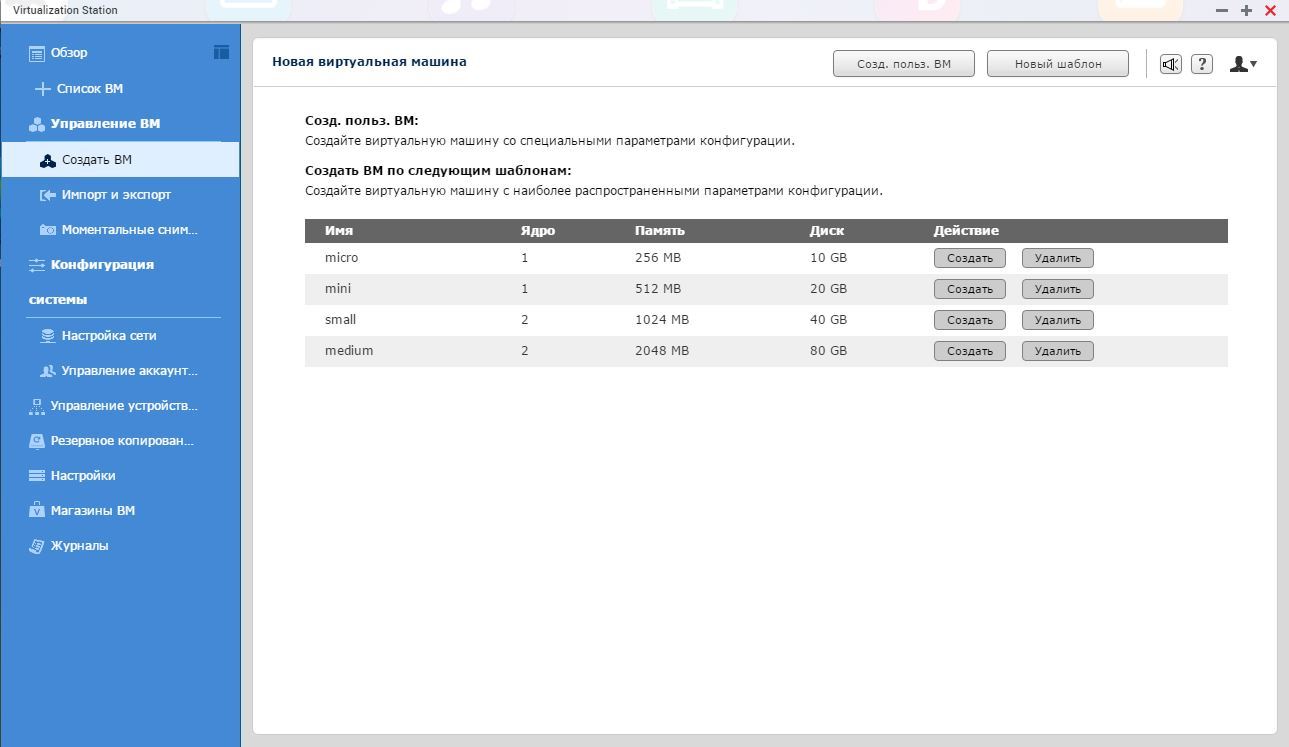This screenshot has height=747, width=1289.
Task: Open the user account dropdown
Action: (x=1243, y=64)
